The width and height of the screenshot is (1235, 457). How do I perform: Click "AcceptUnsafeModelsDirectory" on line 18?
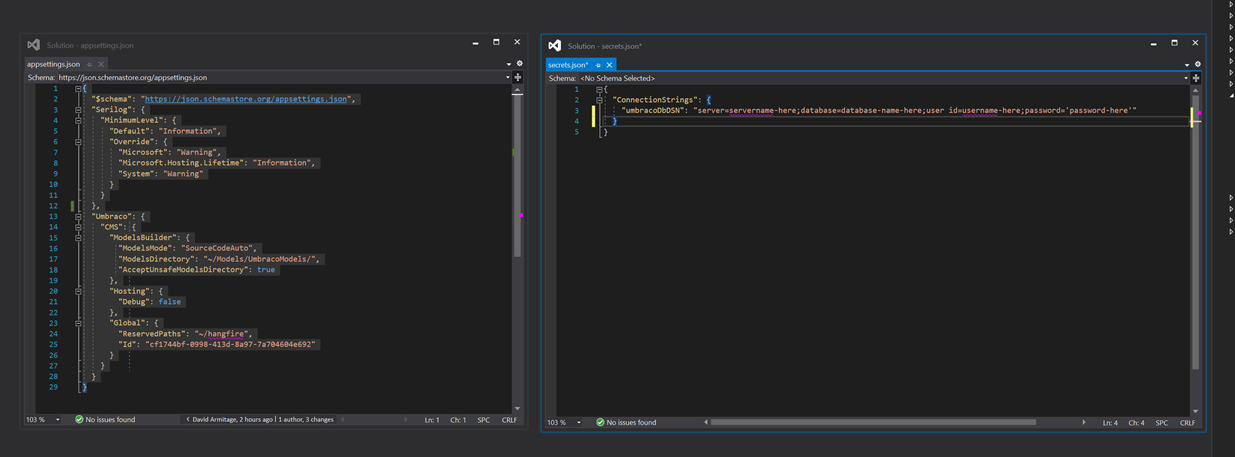[x=182, y=270]
